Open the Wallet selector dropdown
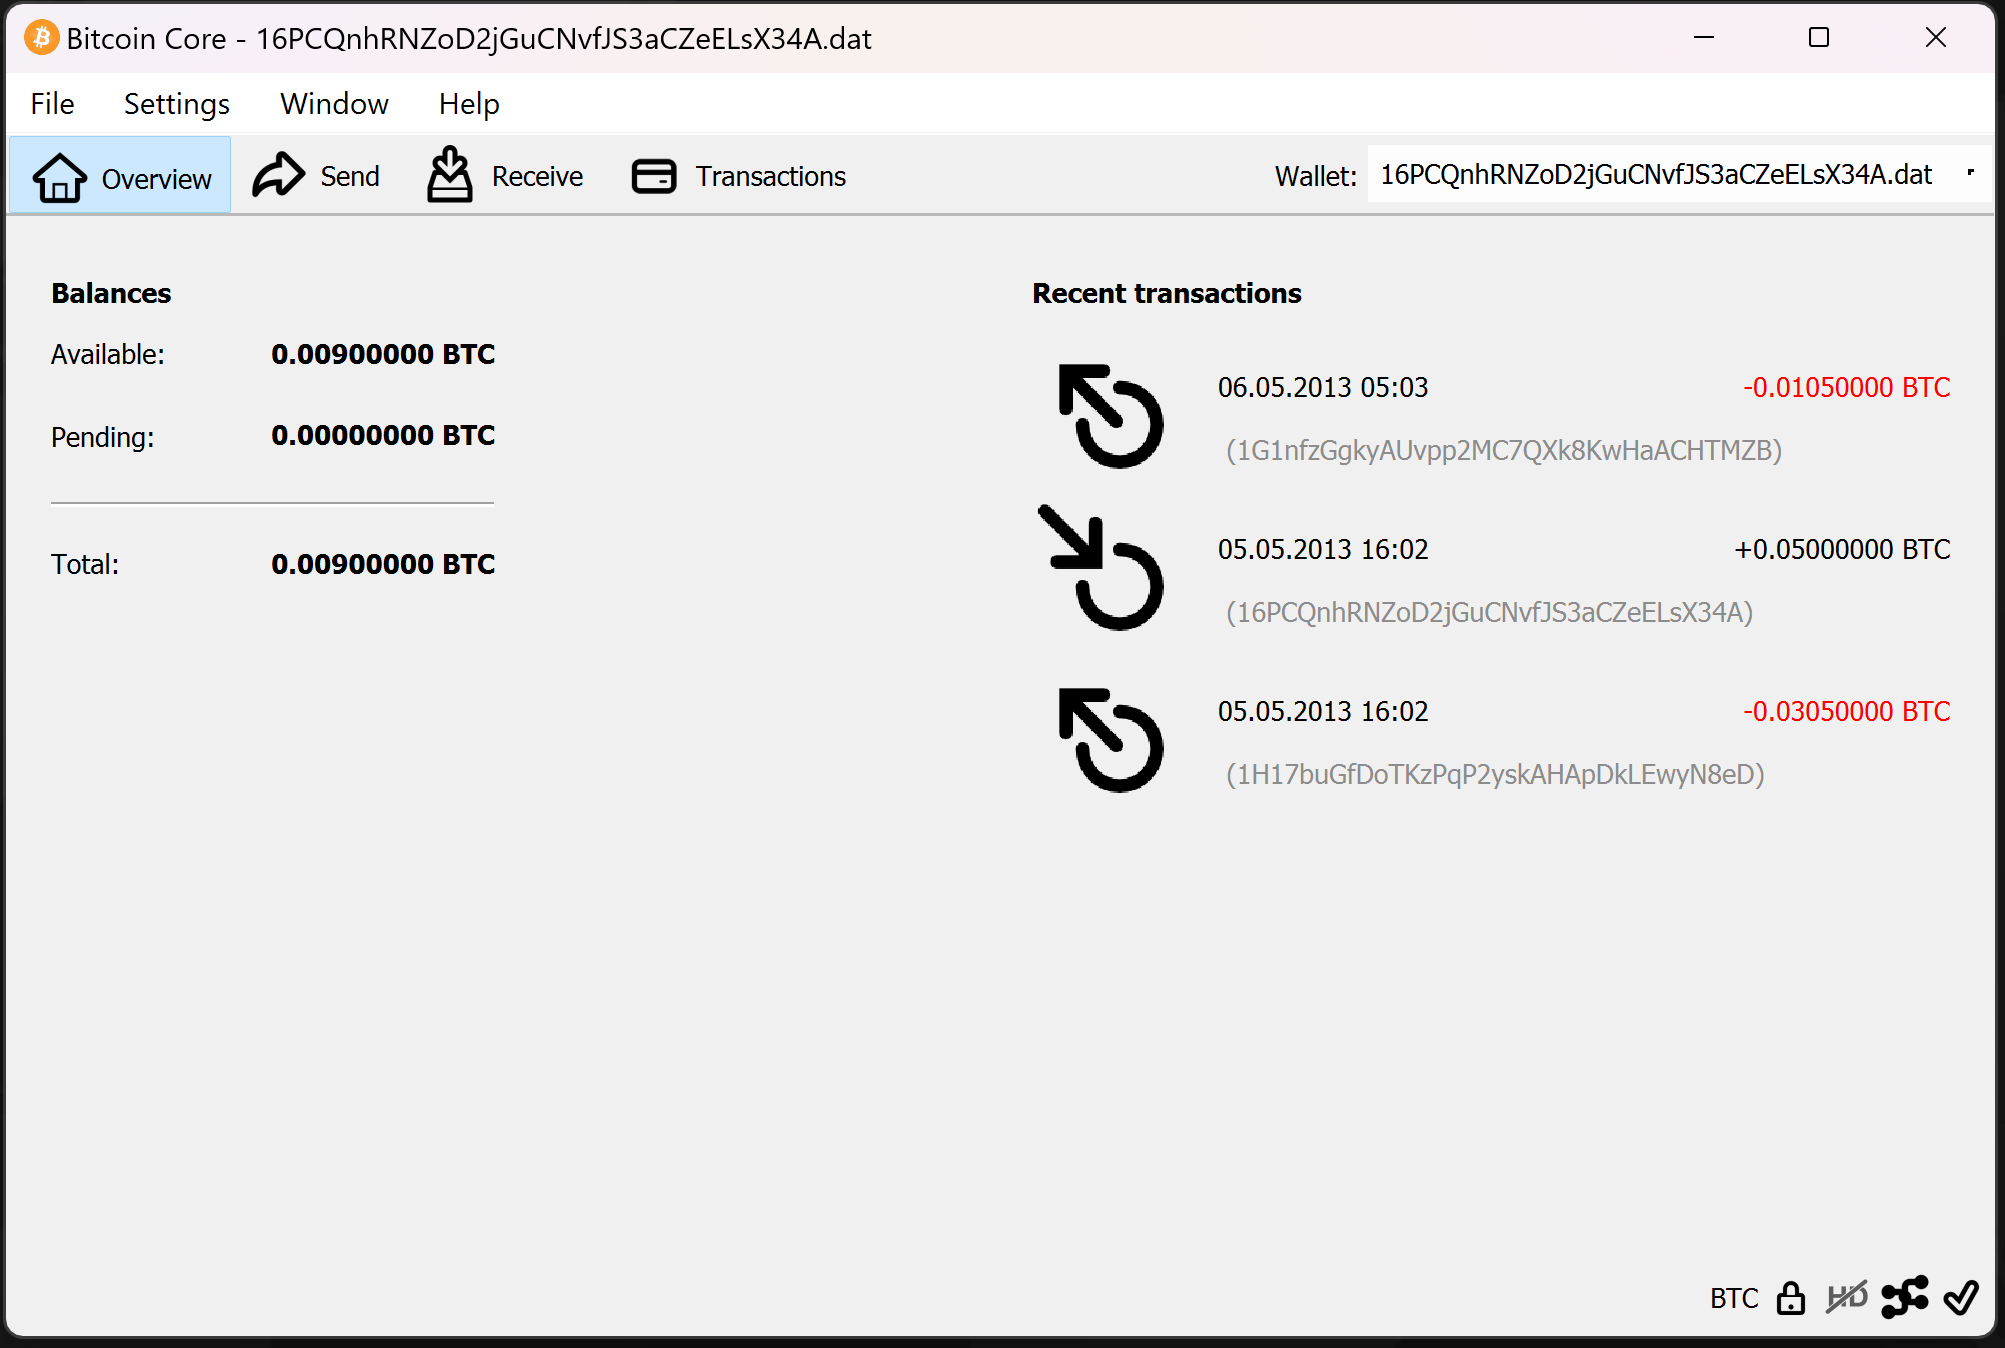2005x1348 pixels. [1676, 175]
